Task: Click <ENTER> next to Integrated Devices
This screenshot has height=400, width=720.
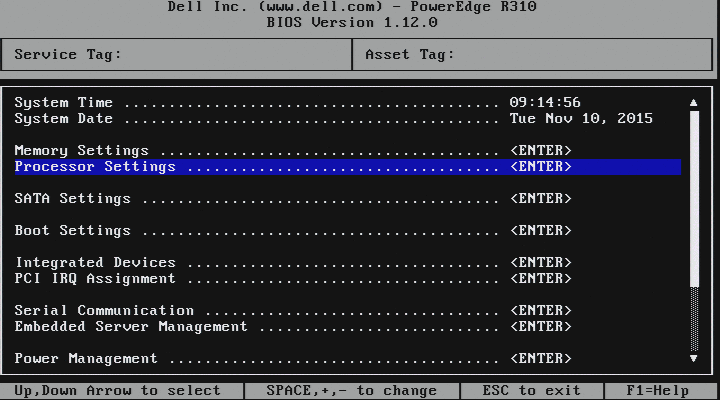Action: pyautogui.click(x=541, y=262)
